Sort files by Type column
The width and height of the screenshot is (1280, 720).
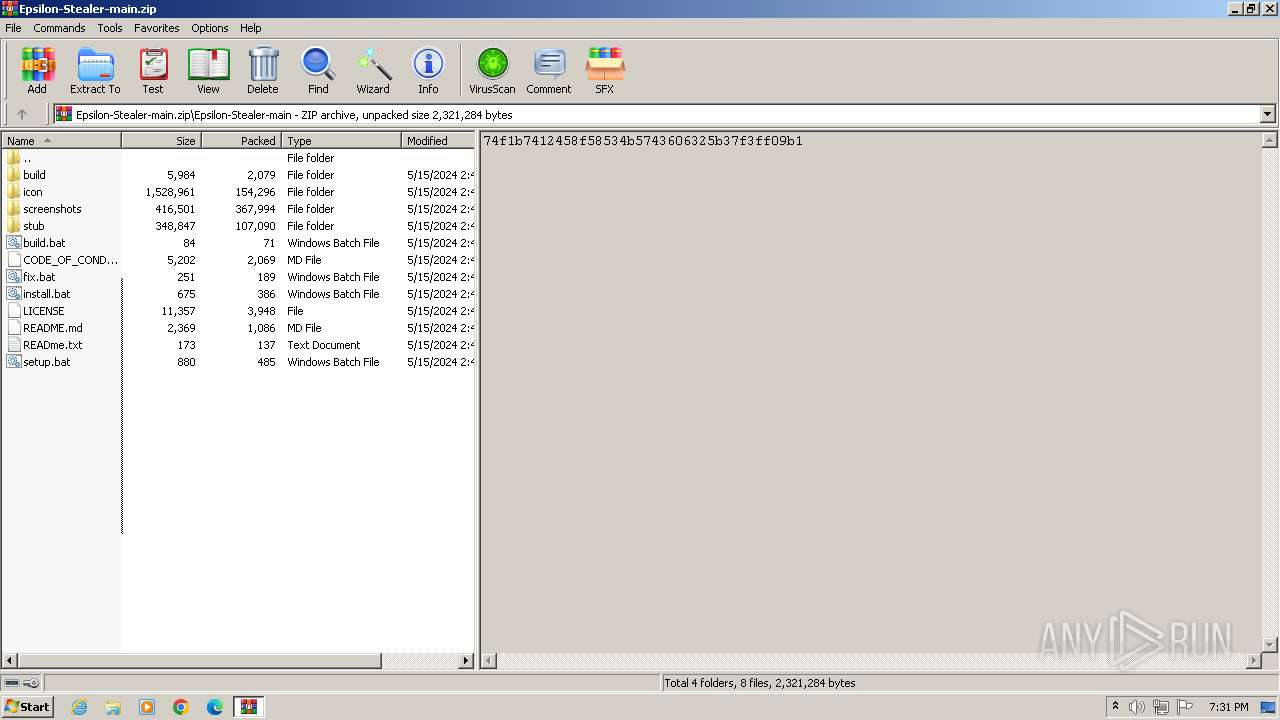pos(342,141)
